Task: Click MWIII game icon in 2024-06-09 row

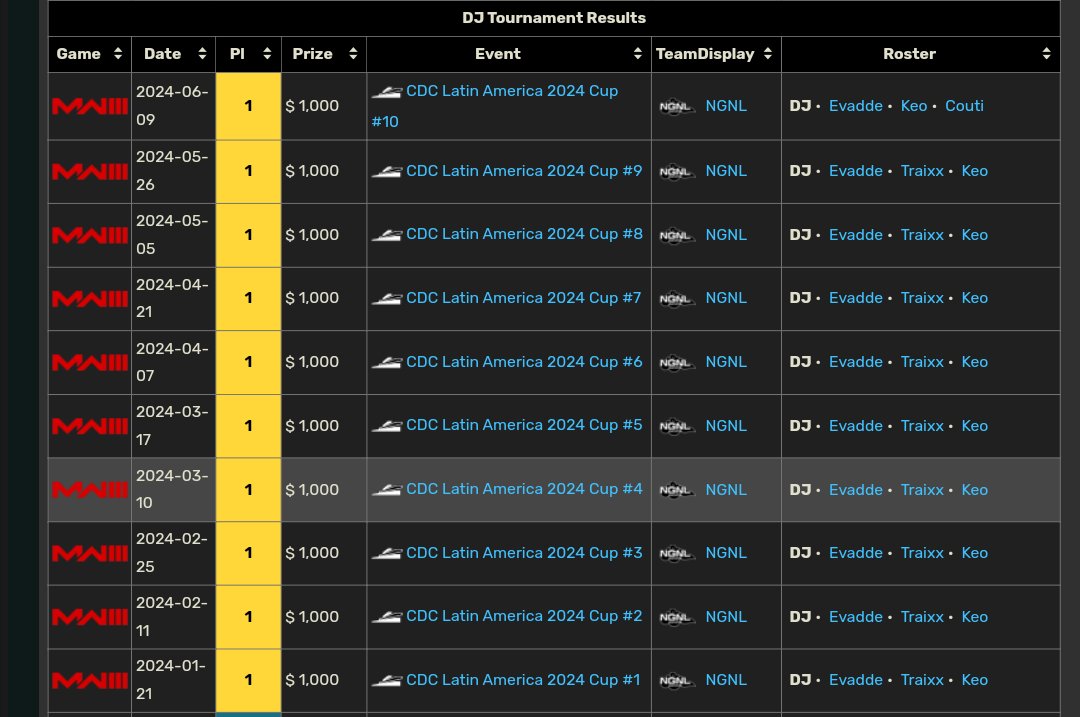Action: tap(90, 106)
